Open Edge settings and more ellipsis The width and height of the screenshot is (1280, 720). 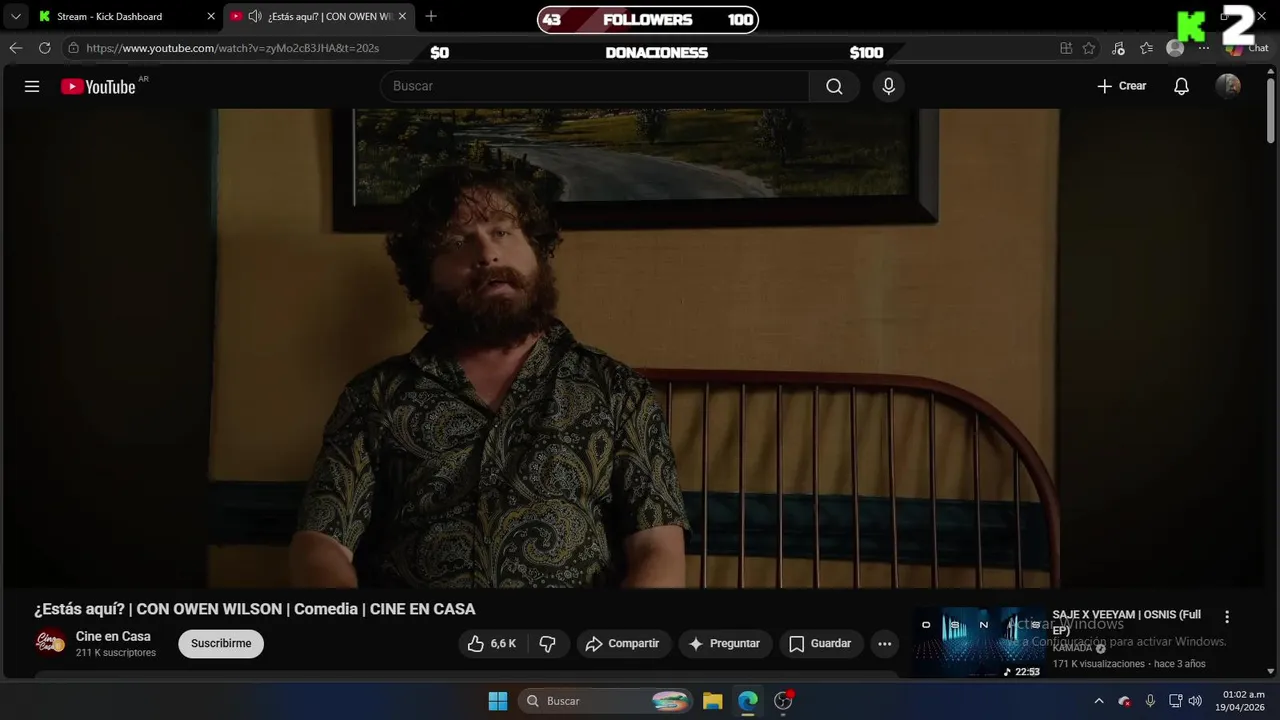(1204, 48)
